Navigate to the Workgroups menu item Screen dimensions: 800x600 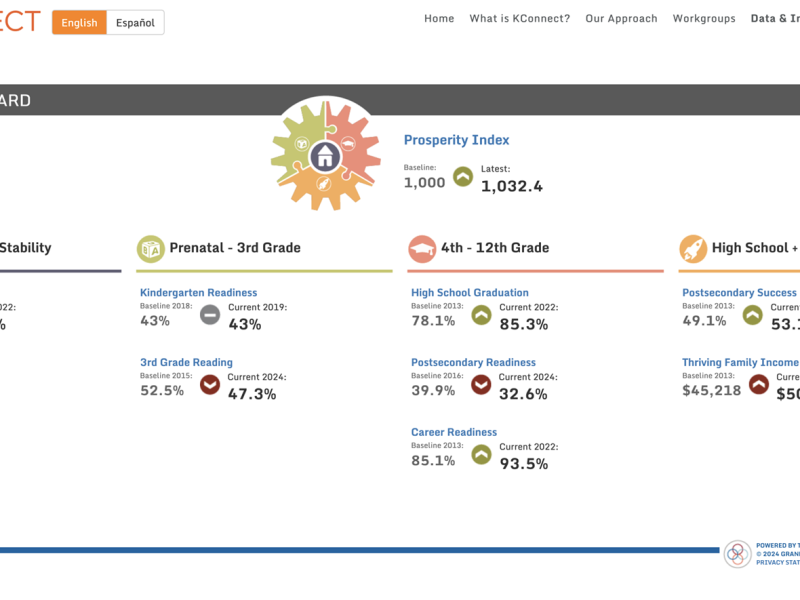[704, 18]
